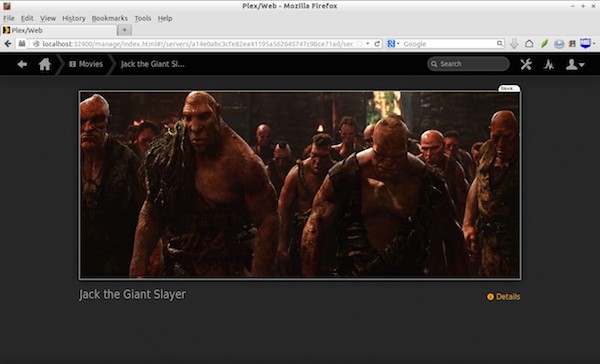Go to Movies breadcrumb
Screen dimensions: 600x364
tap(86, 64)
